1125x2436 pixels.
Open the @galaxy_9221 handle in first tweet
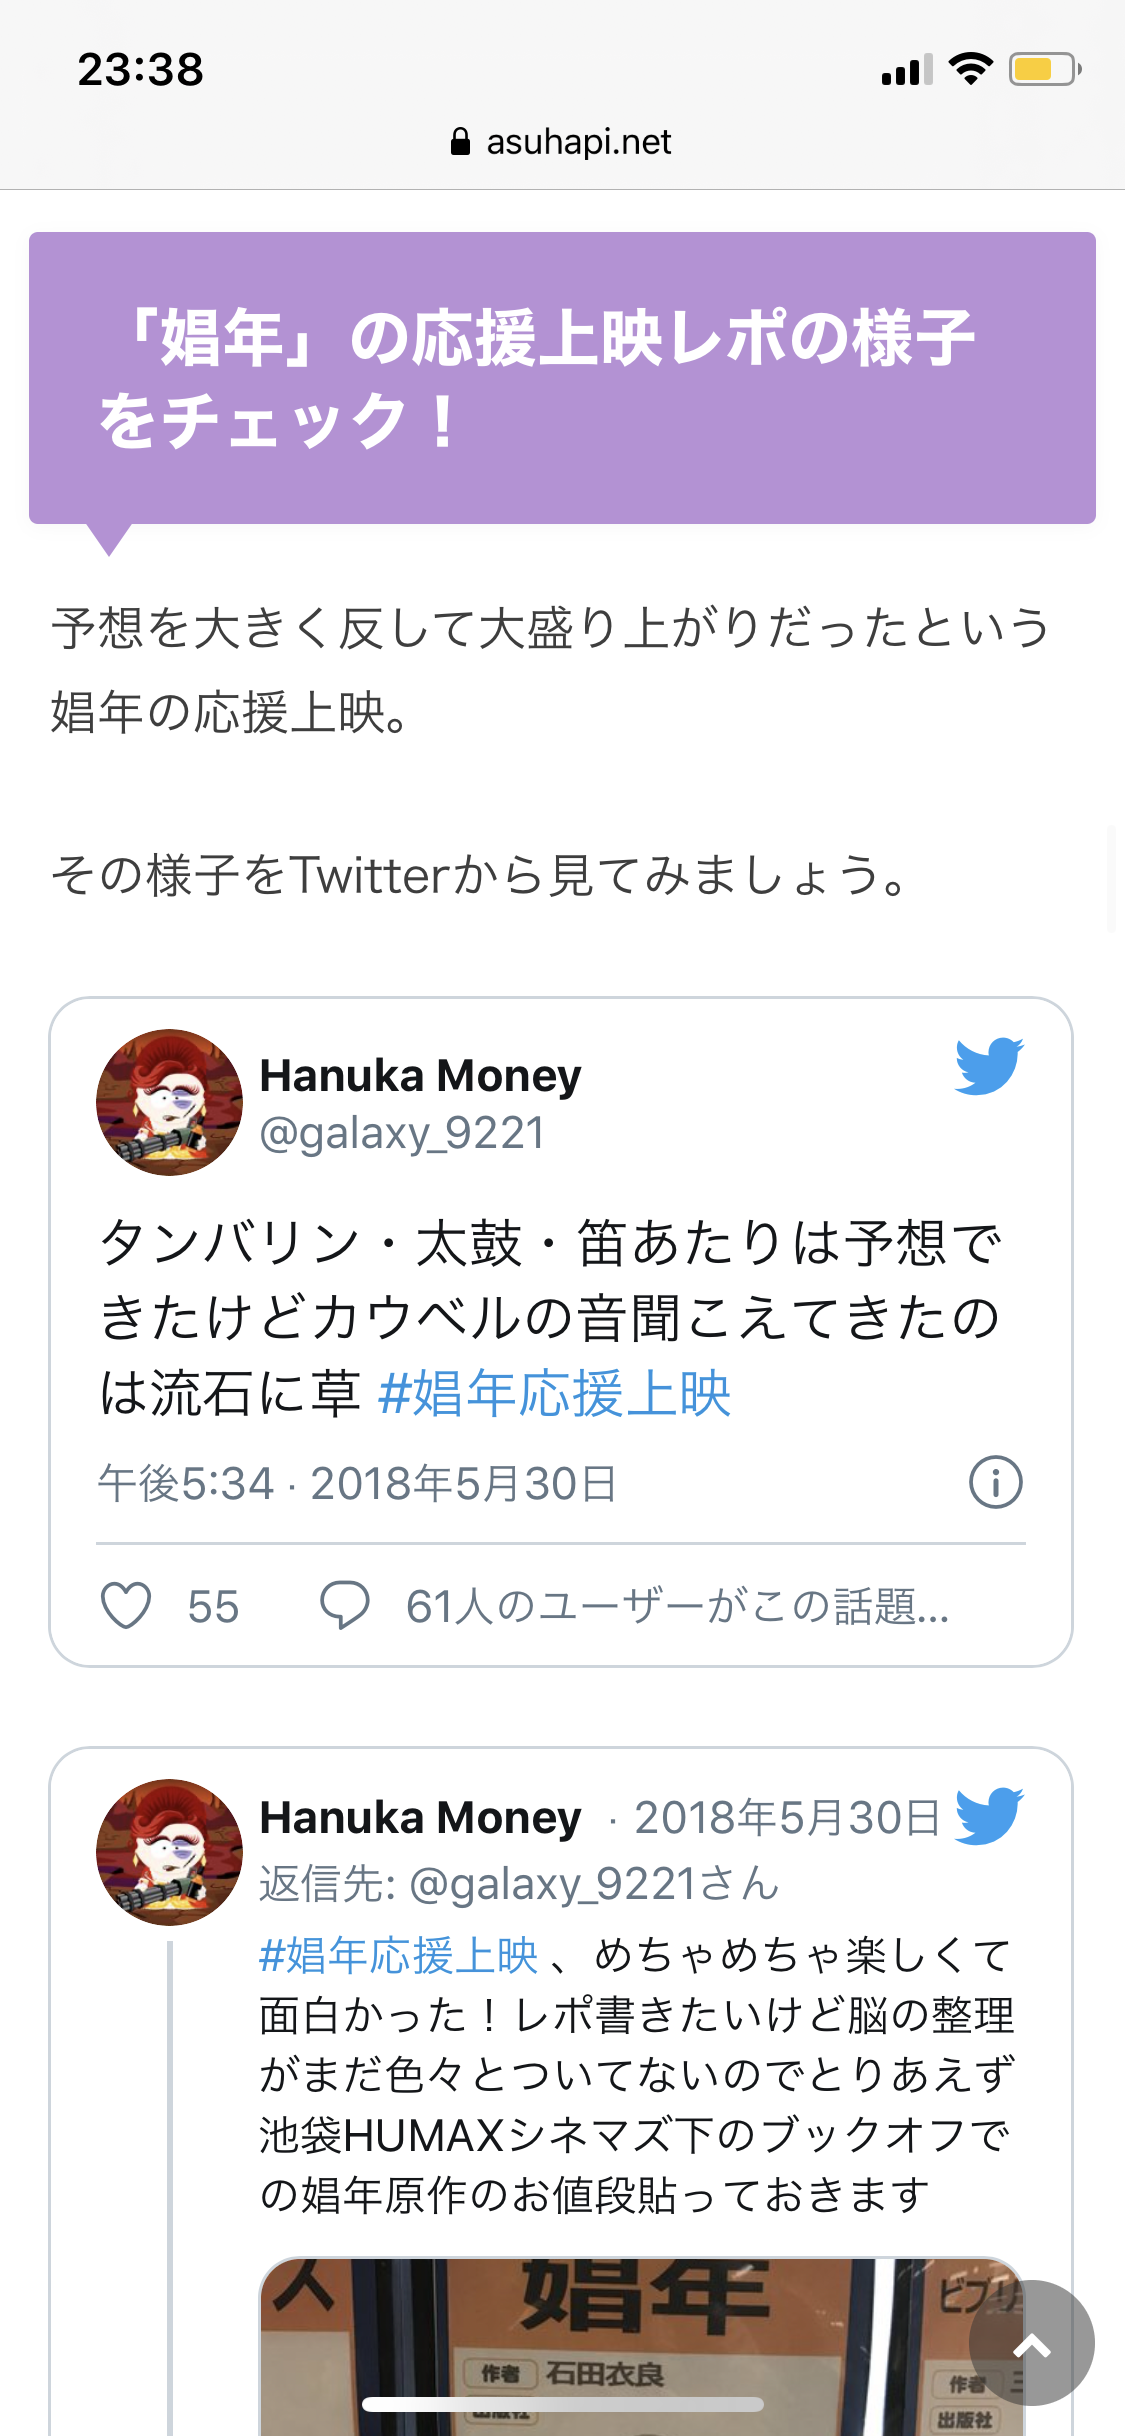pos(402,1134)
